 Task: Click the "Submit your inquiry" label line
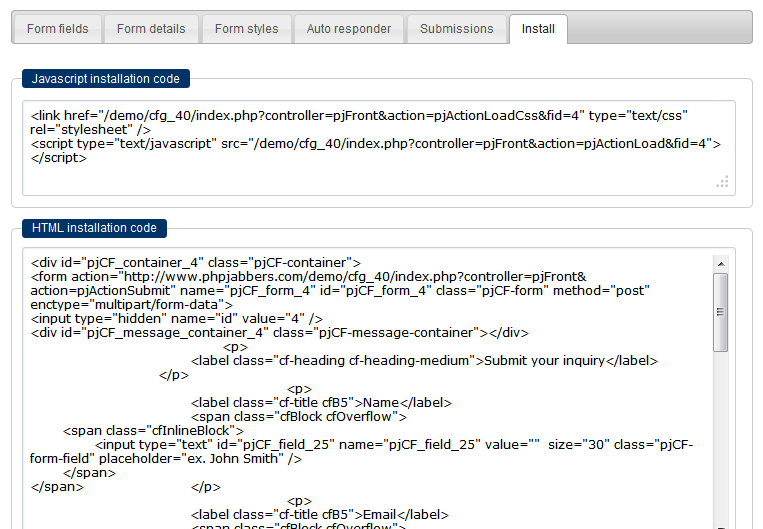[x=424, y=361]
